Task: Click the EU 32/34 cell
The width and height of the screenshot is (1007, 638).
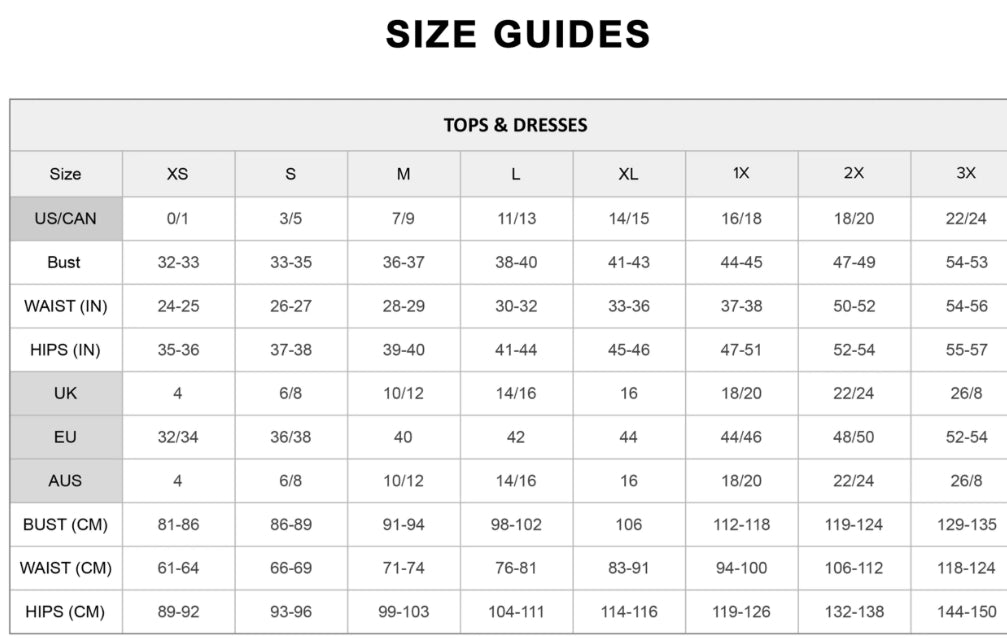Action: 177,437
